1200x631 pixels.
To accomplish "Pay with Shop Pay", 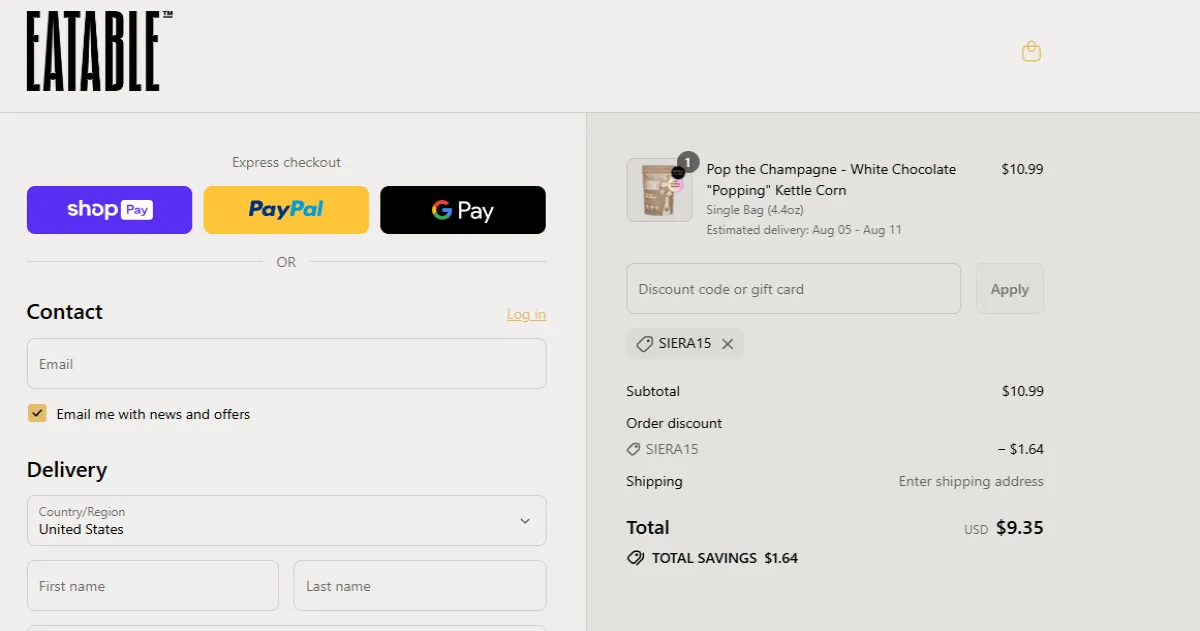I will click(109, 210).
